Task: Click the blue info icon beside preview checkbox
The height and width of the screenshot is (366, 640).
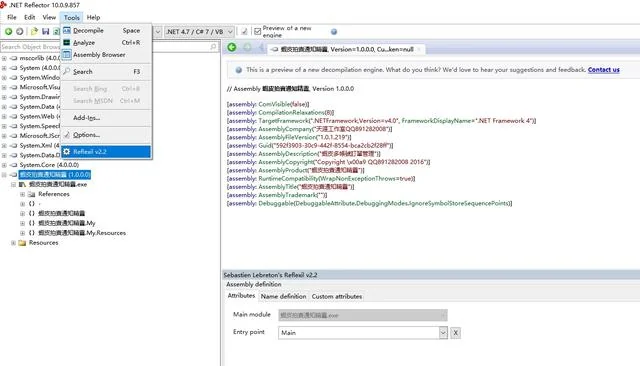Action: (334, 31)
